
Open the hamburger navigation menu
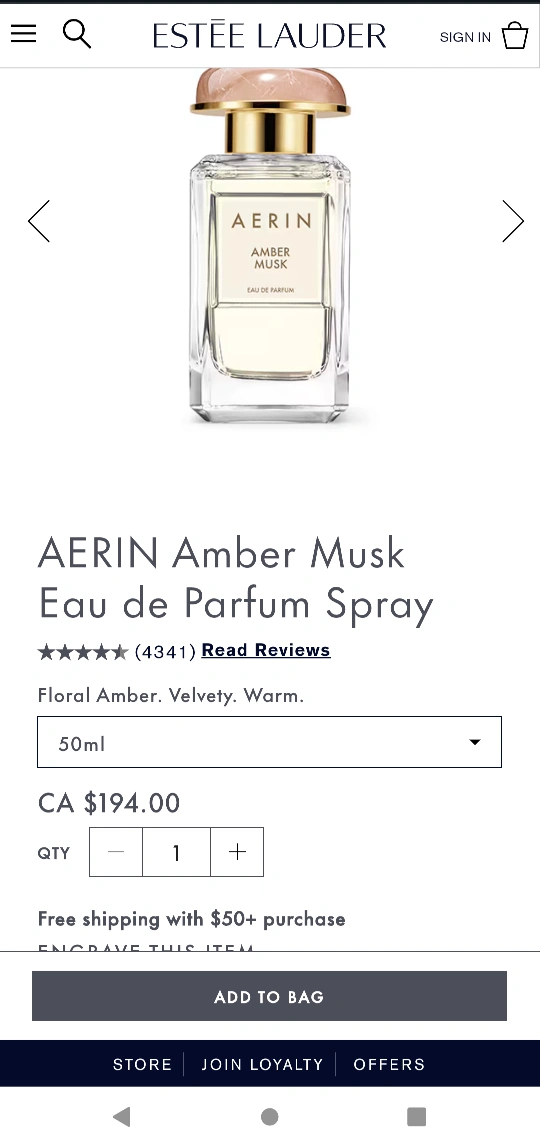click(23, 34)
